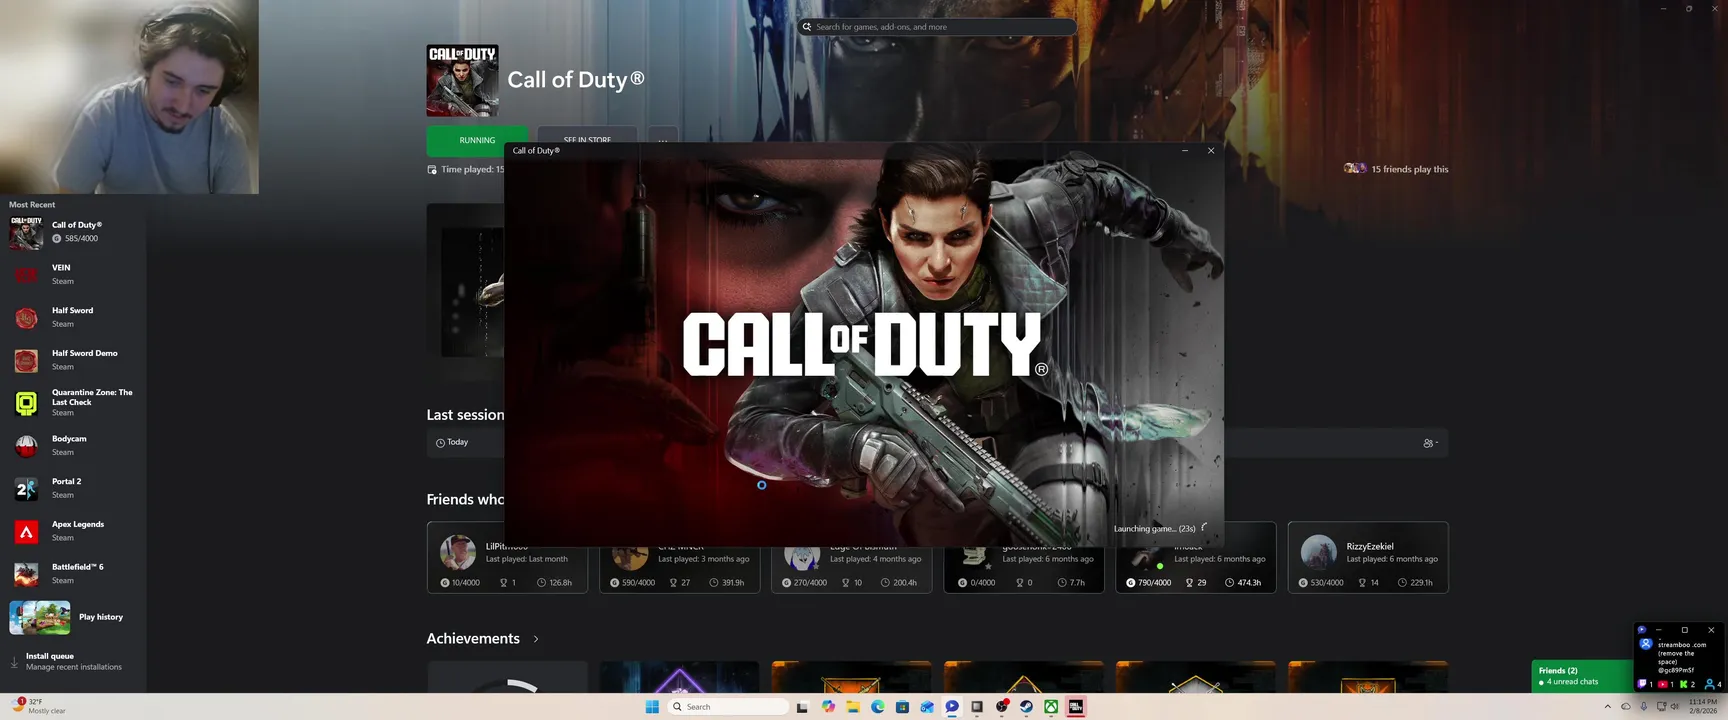Viewport: 1728px width, 720px height.
Task: Open Half Sword Demo sidebar entry
Action: click(73, 360)
